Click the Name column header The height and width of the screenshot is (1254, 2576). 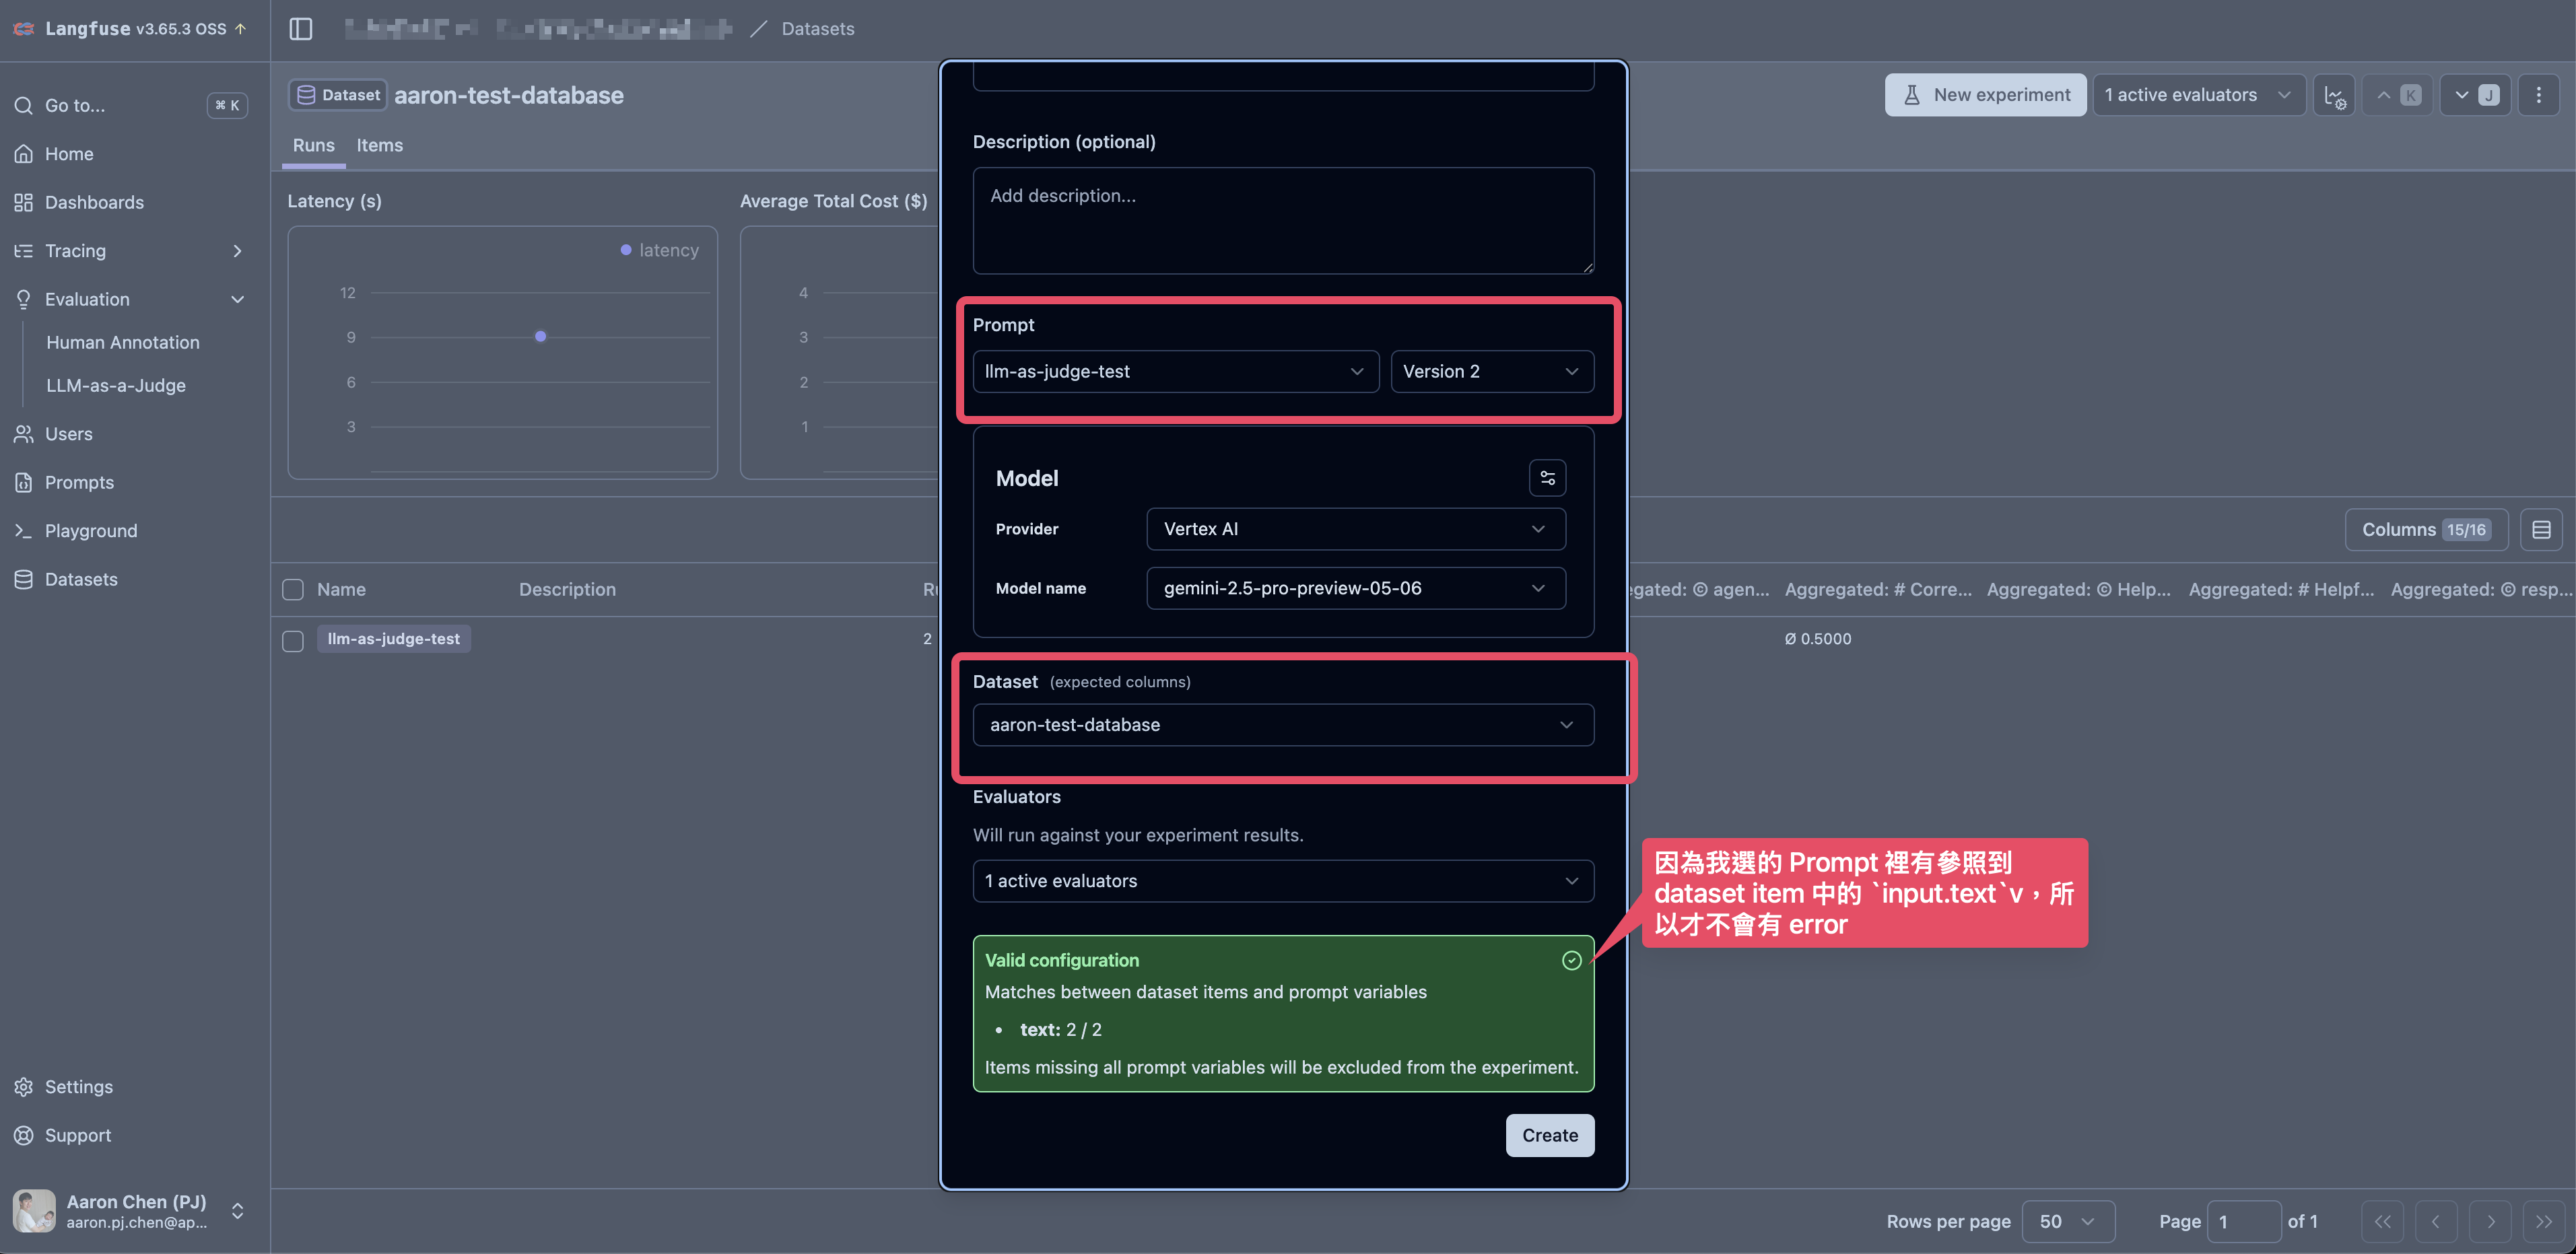pyautogui.click(x=341, y=589)
